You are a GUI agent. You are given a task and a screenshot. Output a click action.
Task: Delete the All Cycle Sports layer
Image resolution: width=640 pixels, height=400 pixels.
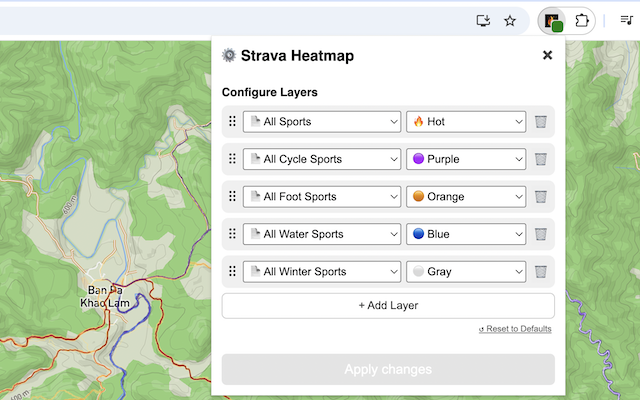point(541,159)
